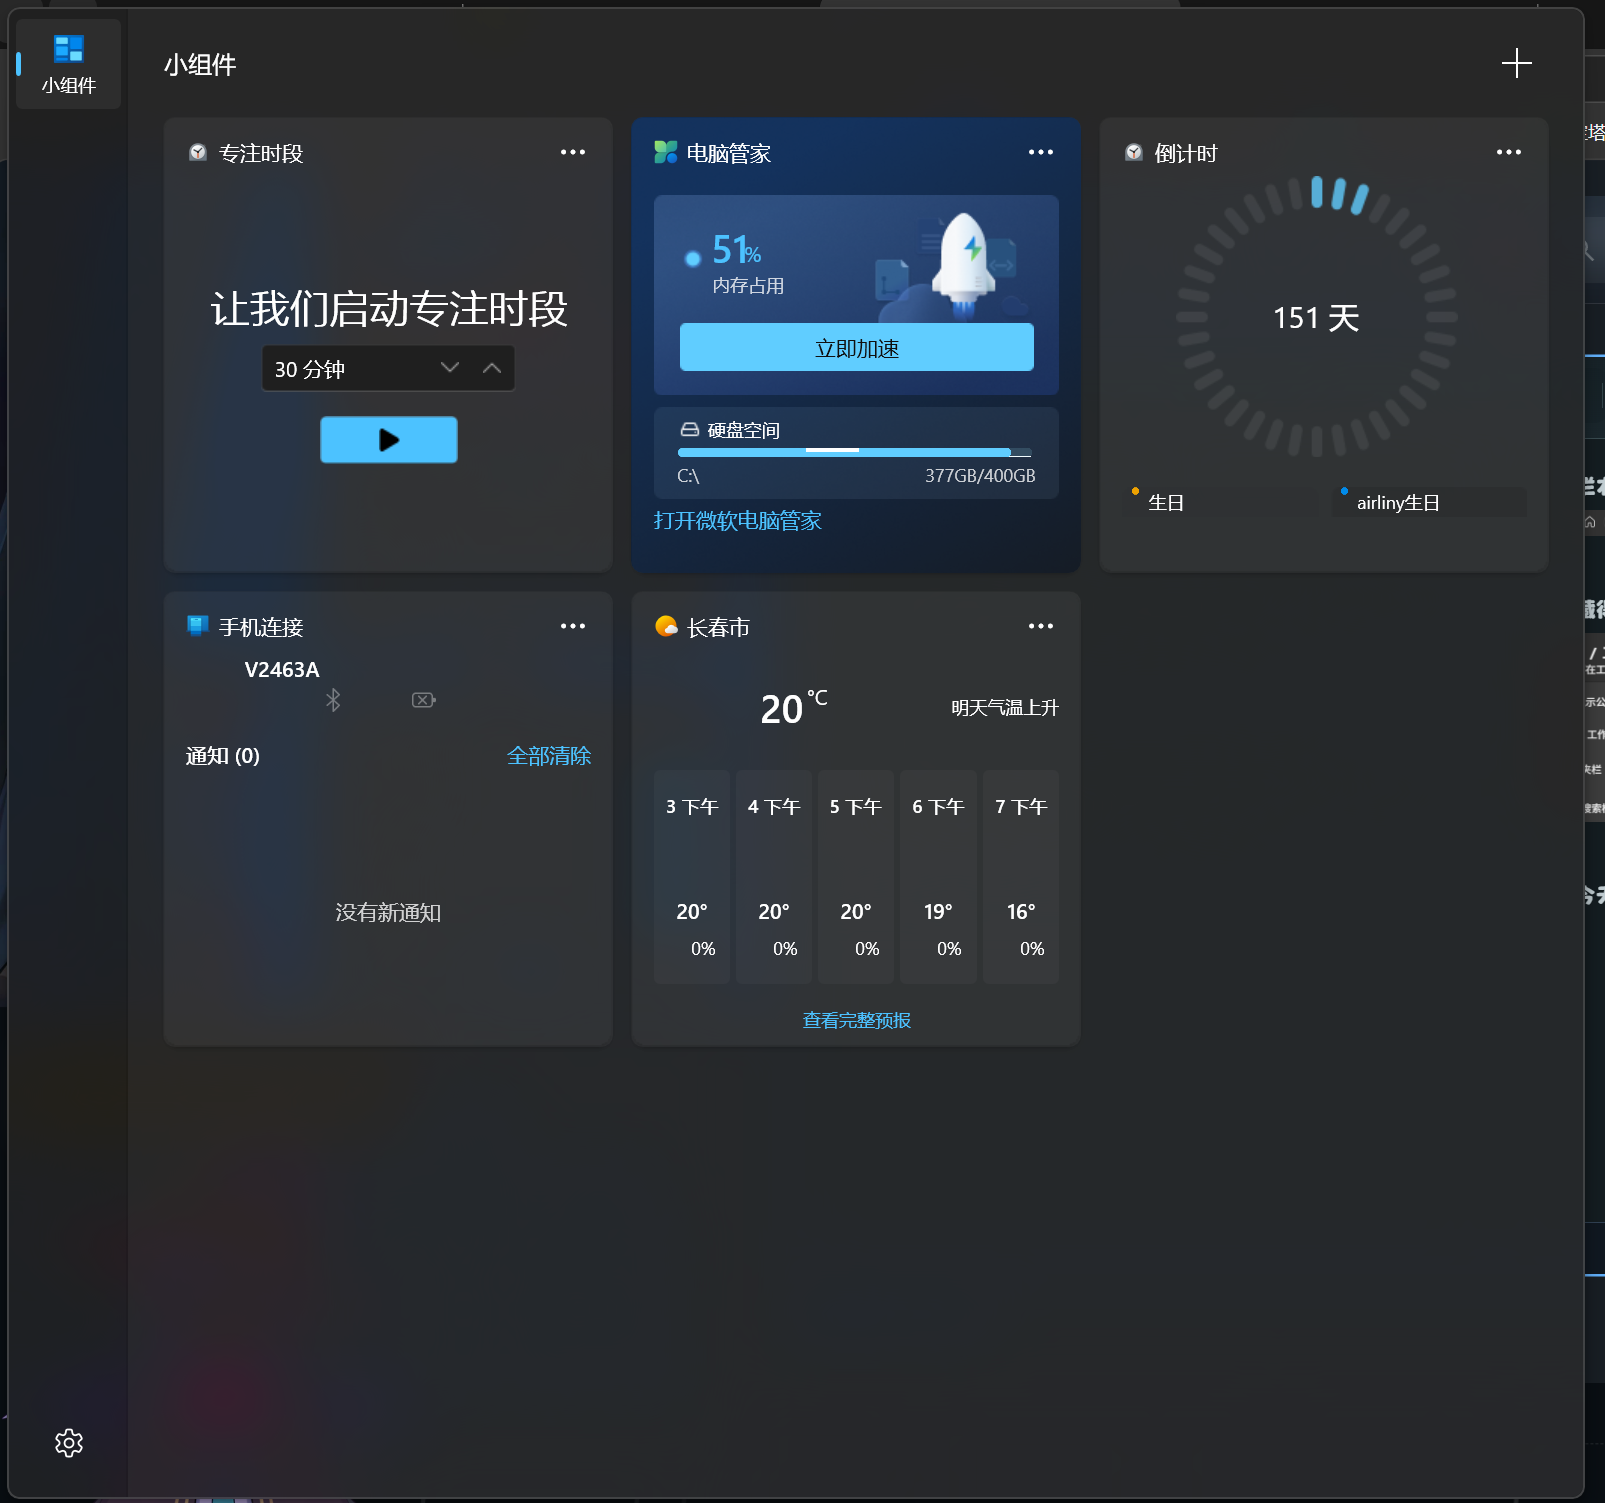Click 让我们启动专注时段 heading
This screenshot has height=1503, width=1605.
coord(389,308)
